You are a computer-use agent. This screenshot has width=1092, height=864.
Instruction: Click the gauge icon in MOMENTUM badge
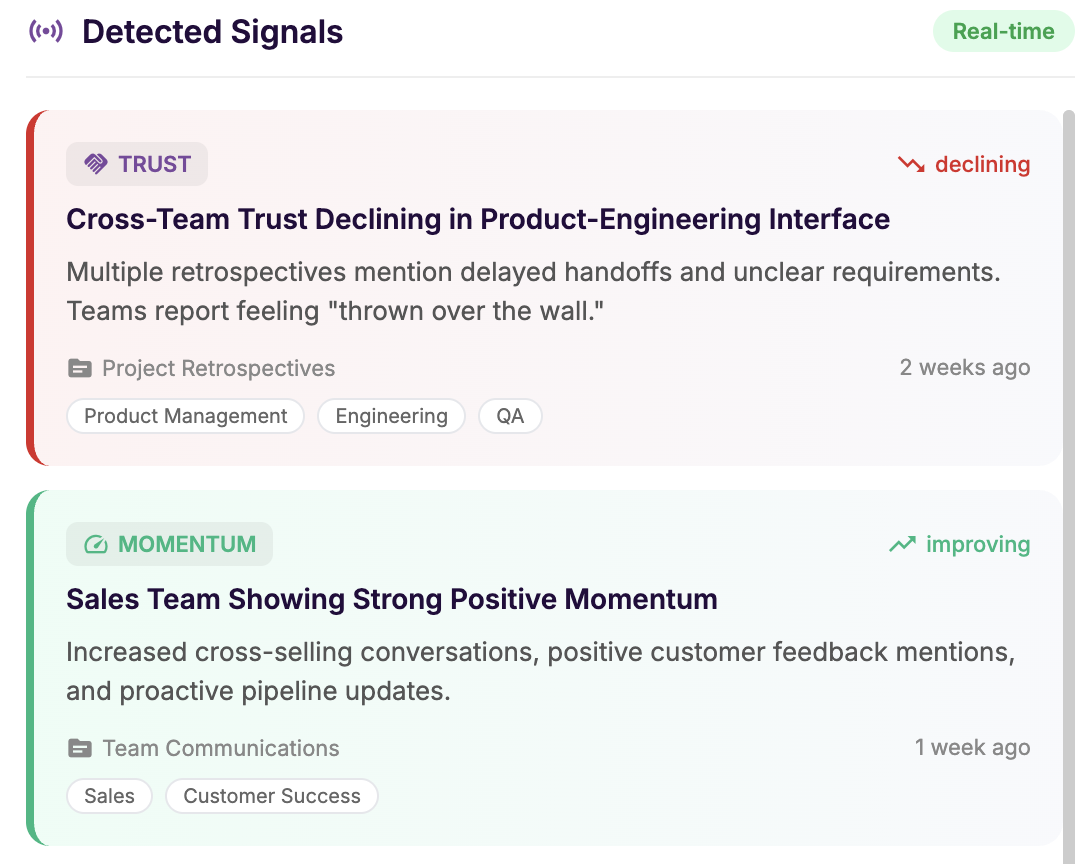96,544
